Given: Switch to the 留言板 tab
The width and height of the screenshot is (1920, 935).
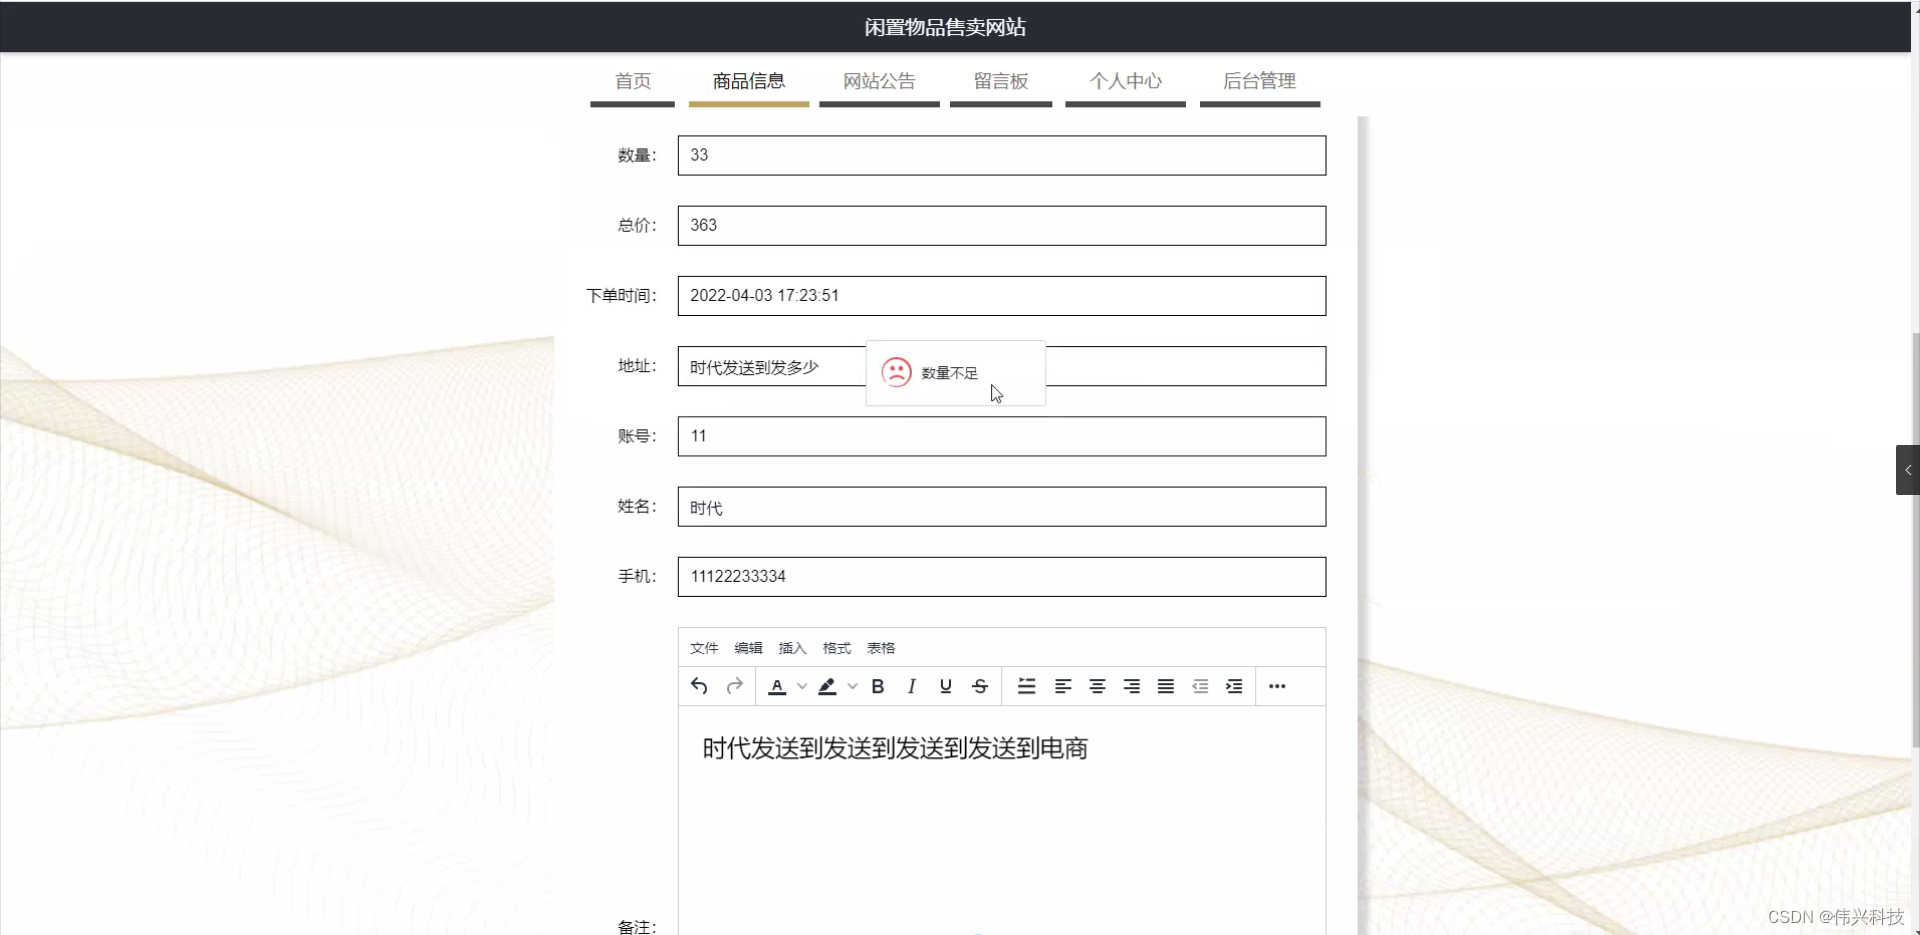Looking at the screenshot, I should pos(1000,81).
